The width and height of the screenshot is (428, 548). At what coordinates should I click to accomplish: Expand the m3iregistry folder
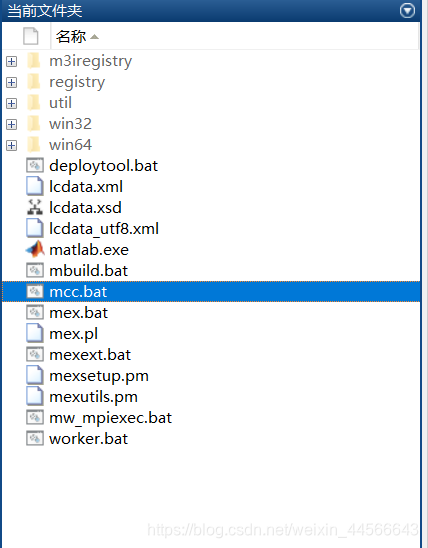[x=11, y=62]
